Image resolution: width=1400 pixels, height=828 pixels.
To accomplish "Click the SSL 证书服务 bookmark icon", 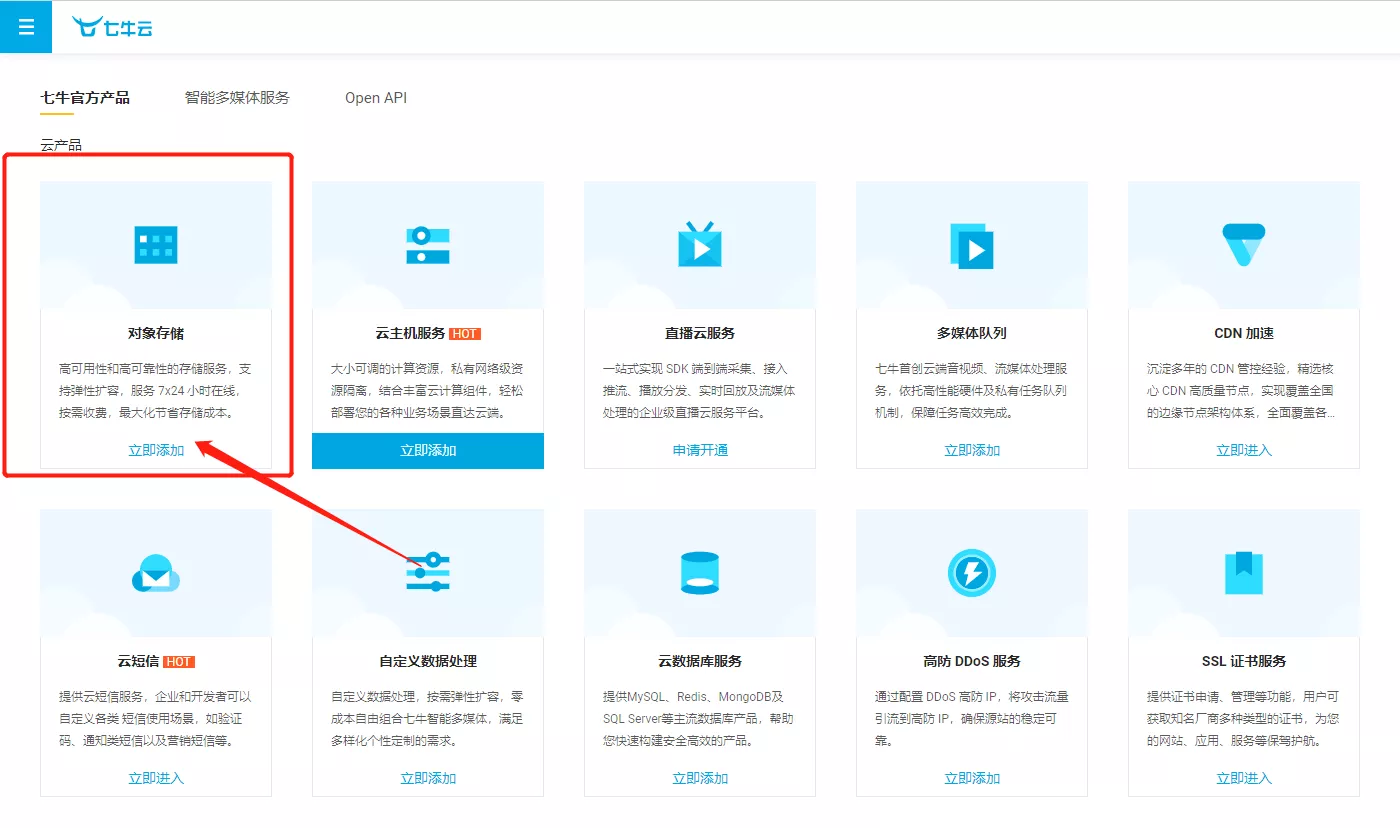I will click(x=1244, y=573).
